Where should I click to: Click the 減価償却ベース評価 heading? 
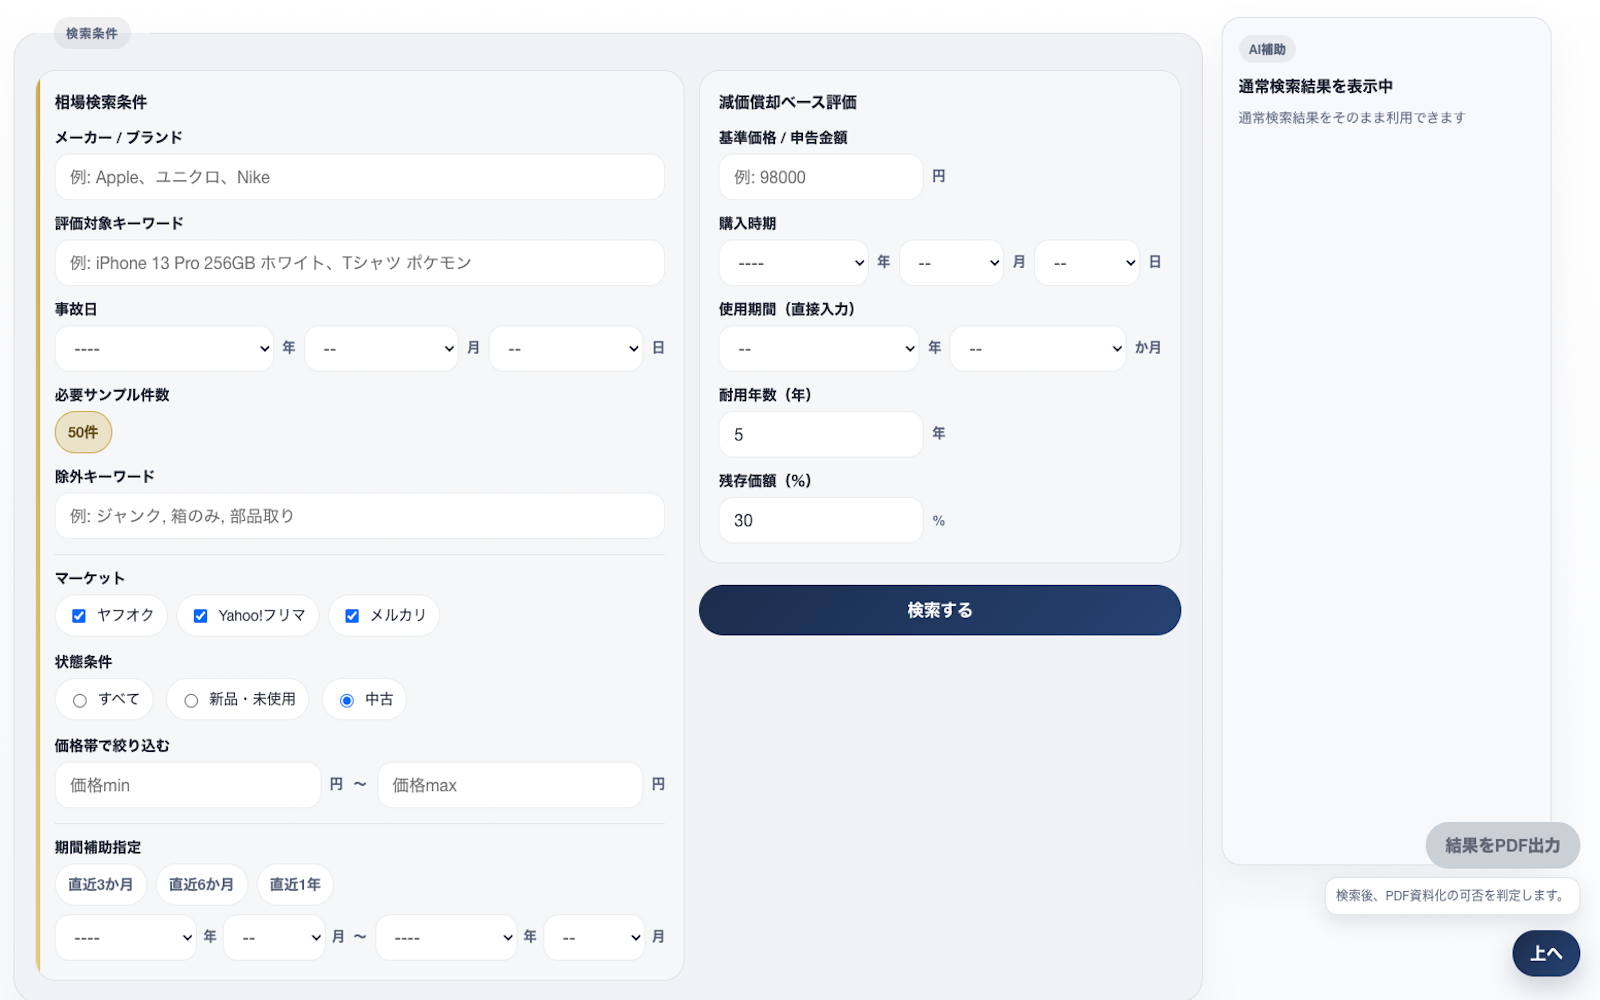pos(788,102)
